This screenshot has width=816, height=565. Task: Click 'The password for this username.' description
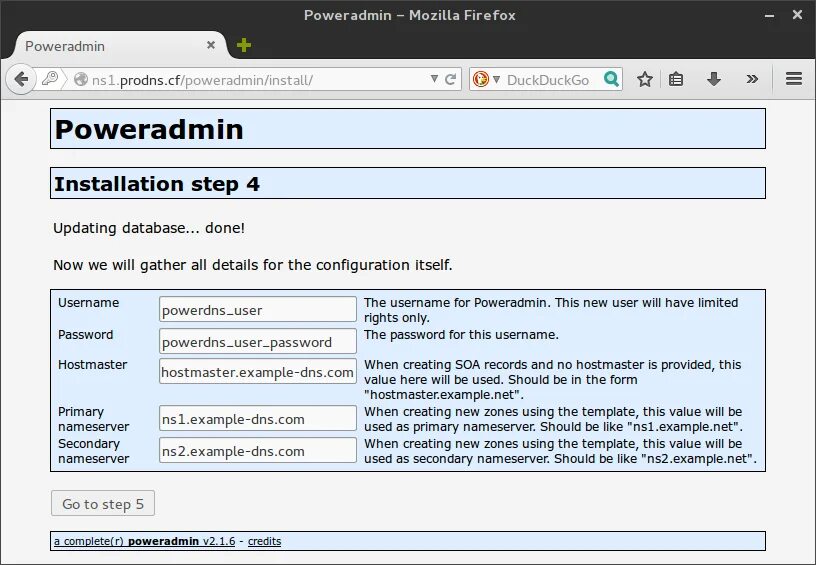(461, 335)
